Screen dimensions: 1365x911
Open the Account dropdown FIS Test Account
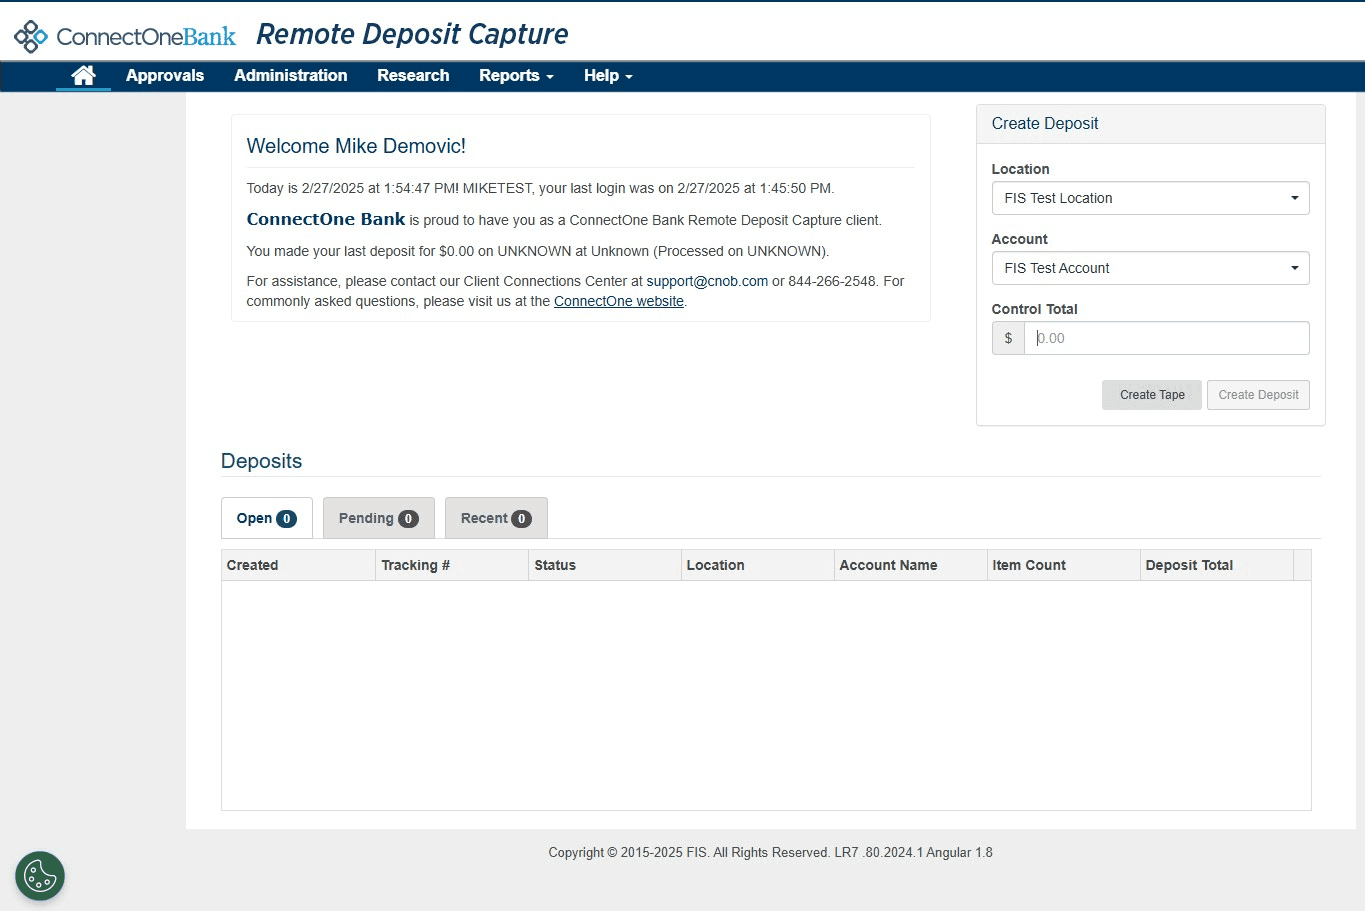(x=1150, y=268)
